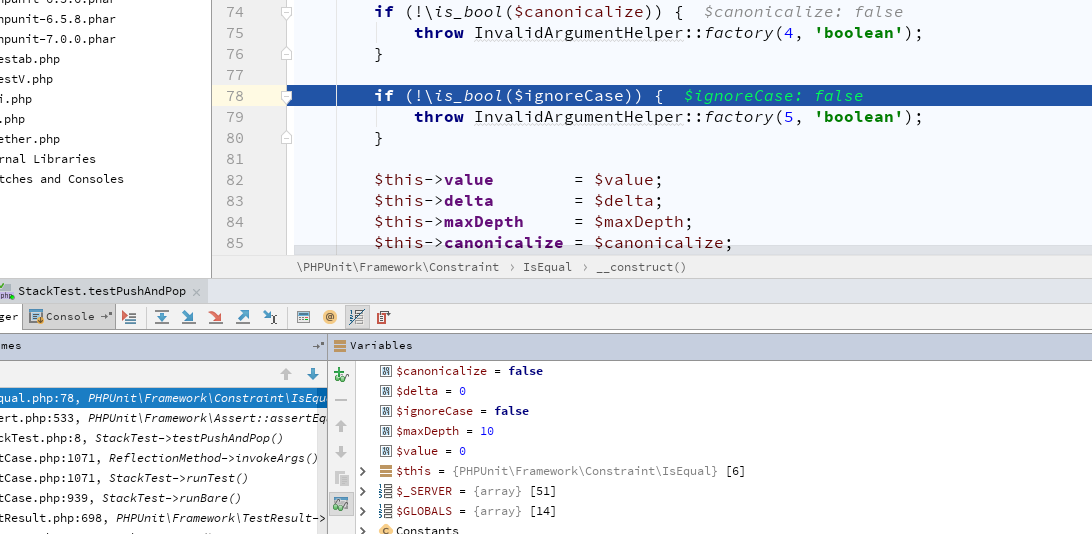Toggle the orange @ toolbar button

click(x=330, y=317)
